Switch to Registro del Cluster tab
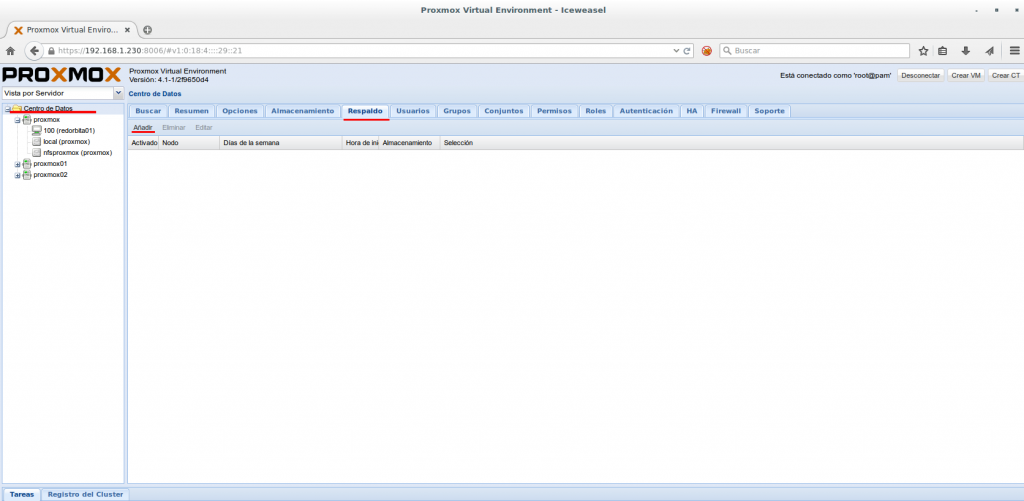Image resolution: width=1024 pixels, height=501 pixels. 84,494
